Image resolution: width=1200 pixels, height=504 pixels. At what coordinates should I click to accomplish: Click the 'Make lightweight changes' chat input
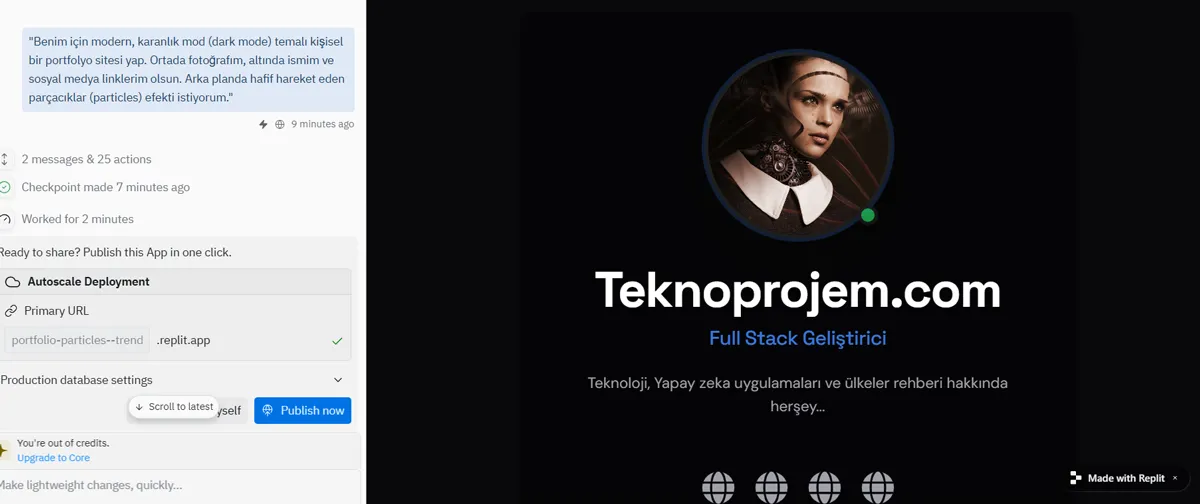coord(180,486)
